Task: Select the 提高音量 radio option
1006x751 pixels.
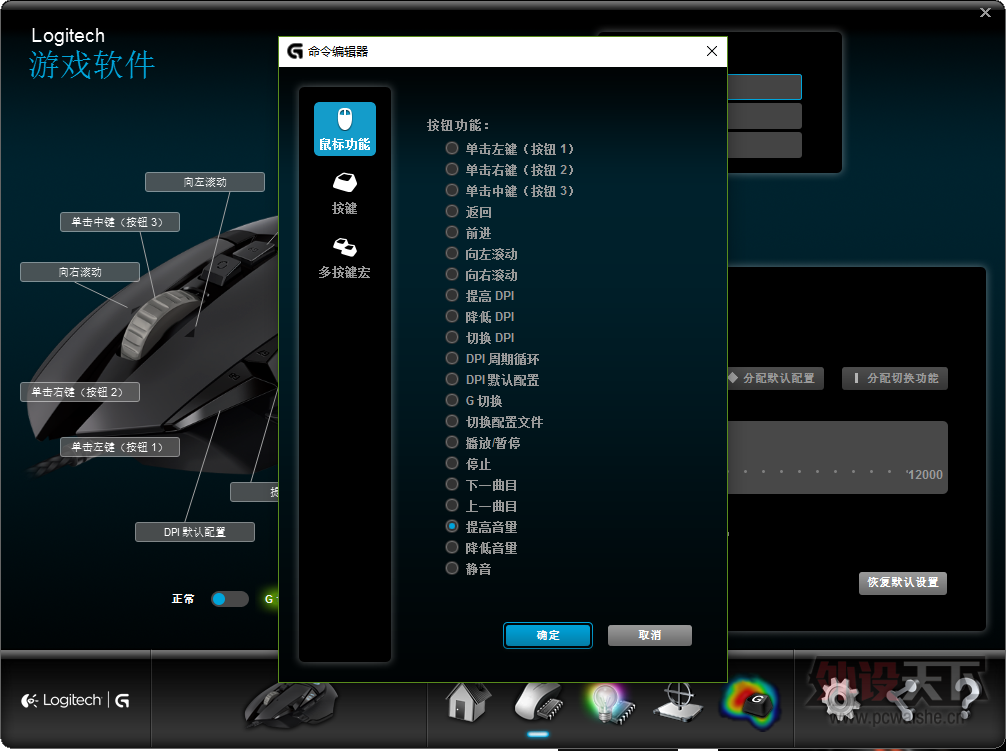Action: coord(452,527)
